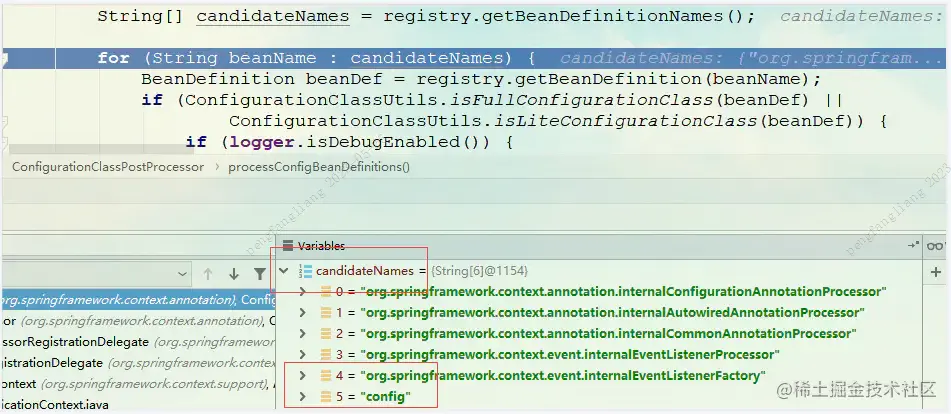Click the value "org.springframework.context.event.internalEventListenerProcessor"
The width and height of the screenshot is (951, 414).
coord(570,354)
